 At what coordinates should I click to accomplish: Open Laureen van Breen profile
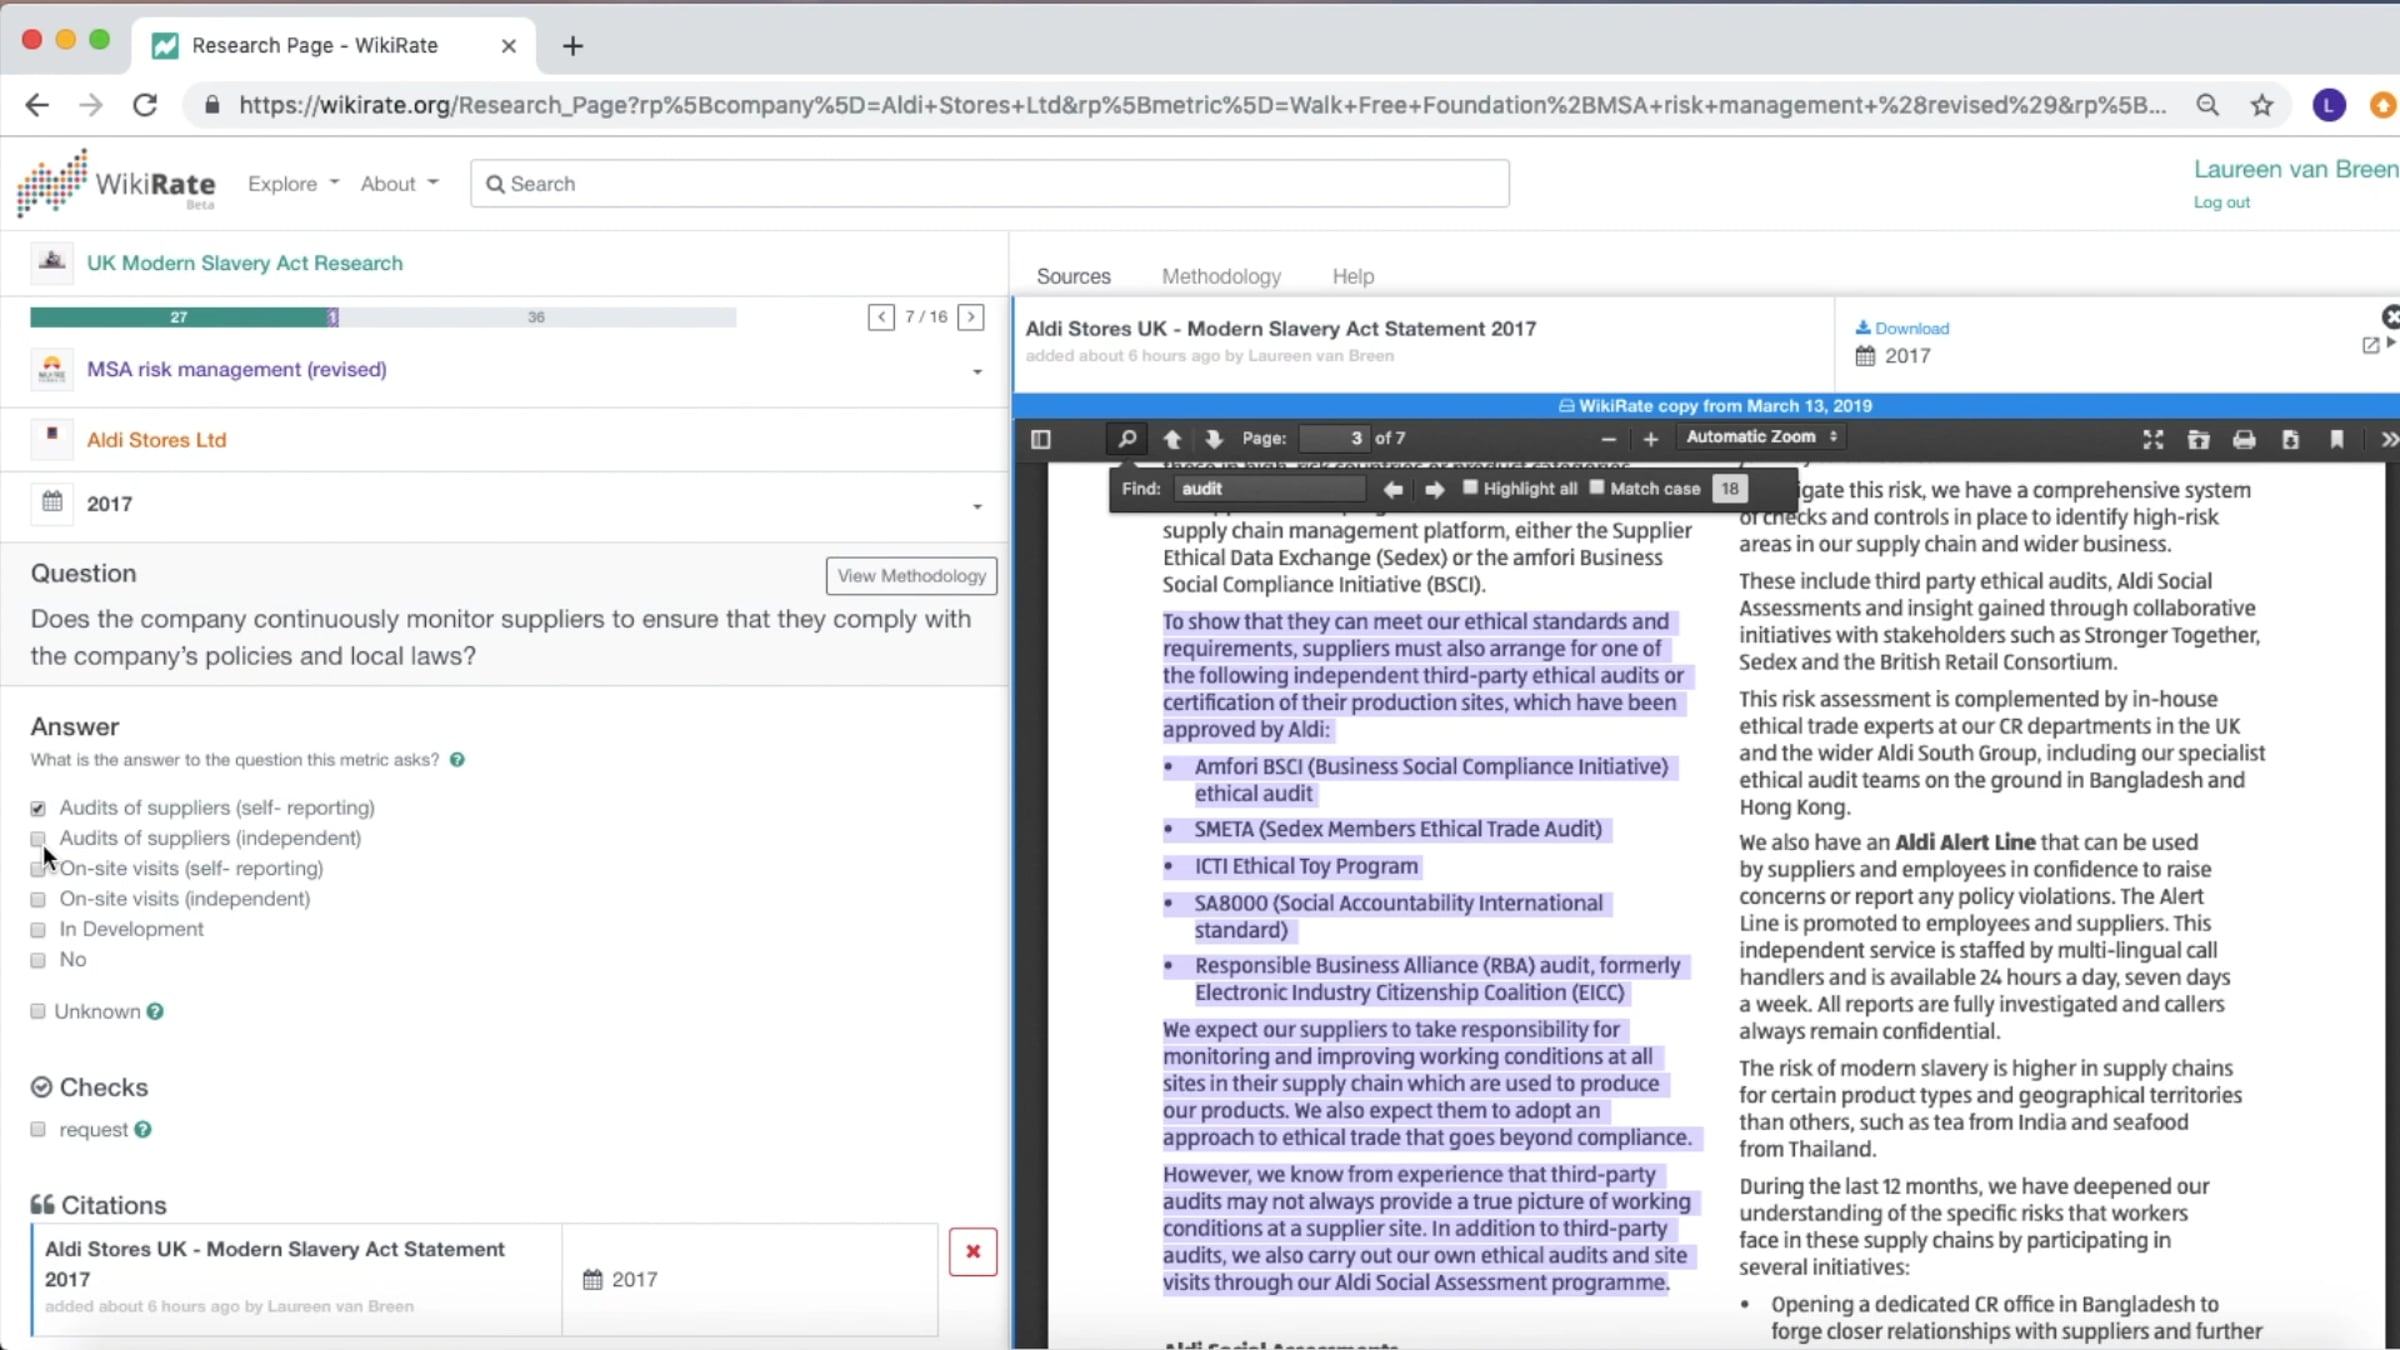coord(2296,169)
